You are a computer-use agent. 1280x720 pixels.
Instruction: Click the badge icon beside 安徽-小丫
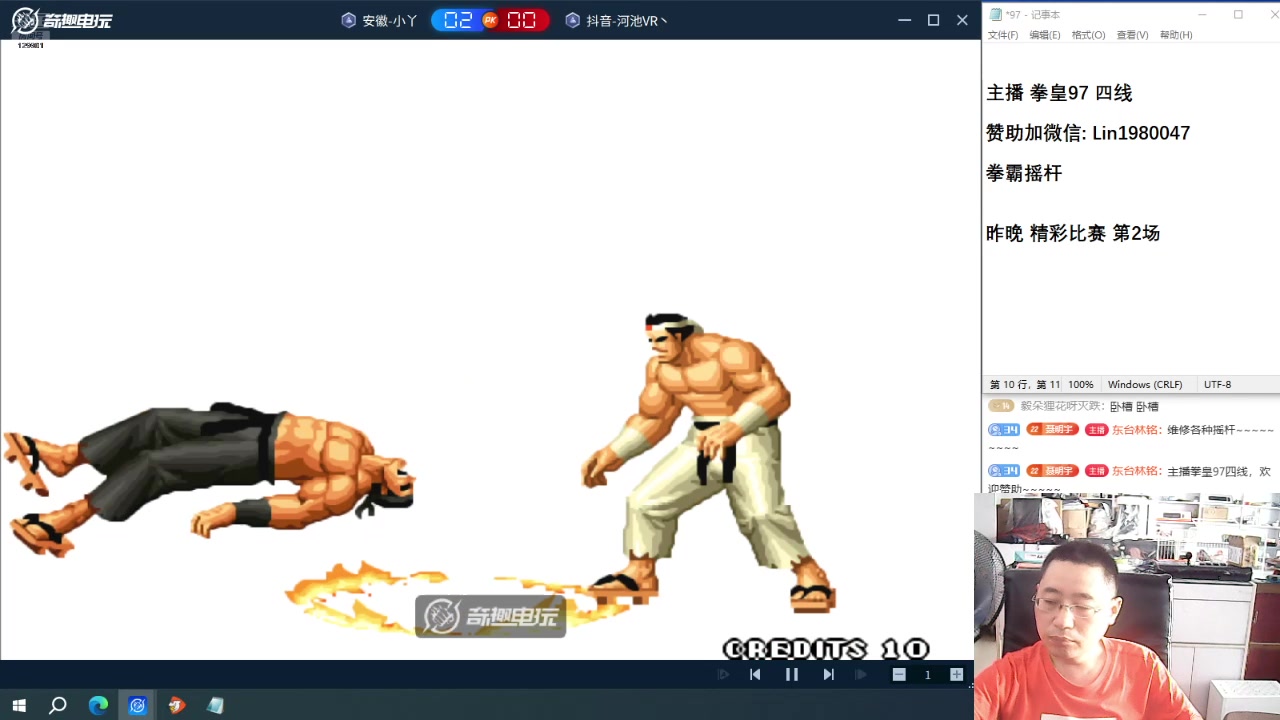(349, 20)
